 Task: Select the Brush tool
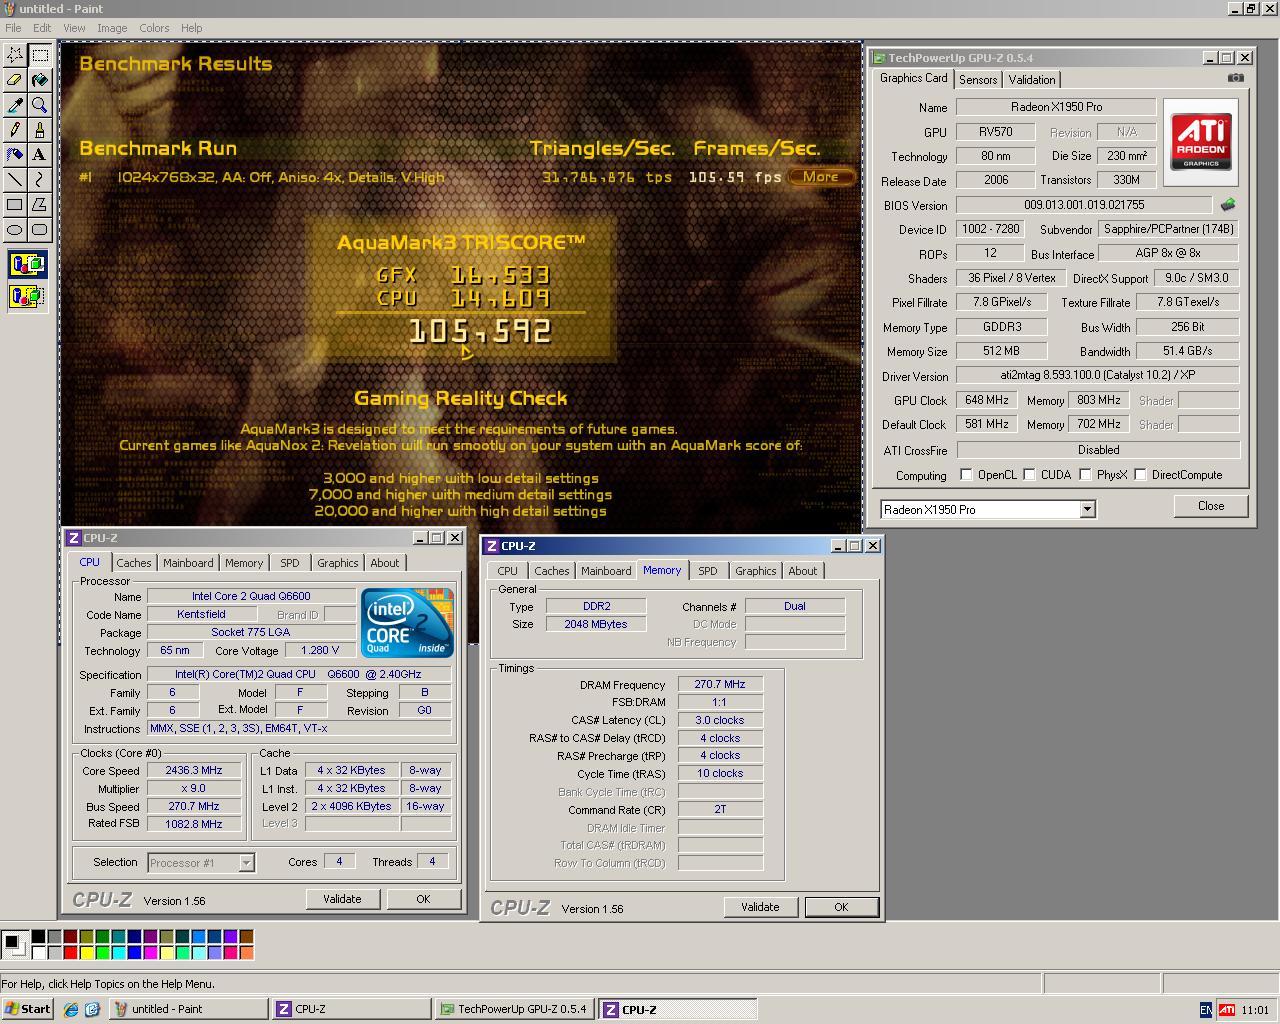coord(40,130)
